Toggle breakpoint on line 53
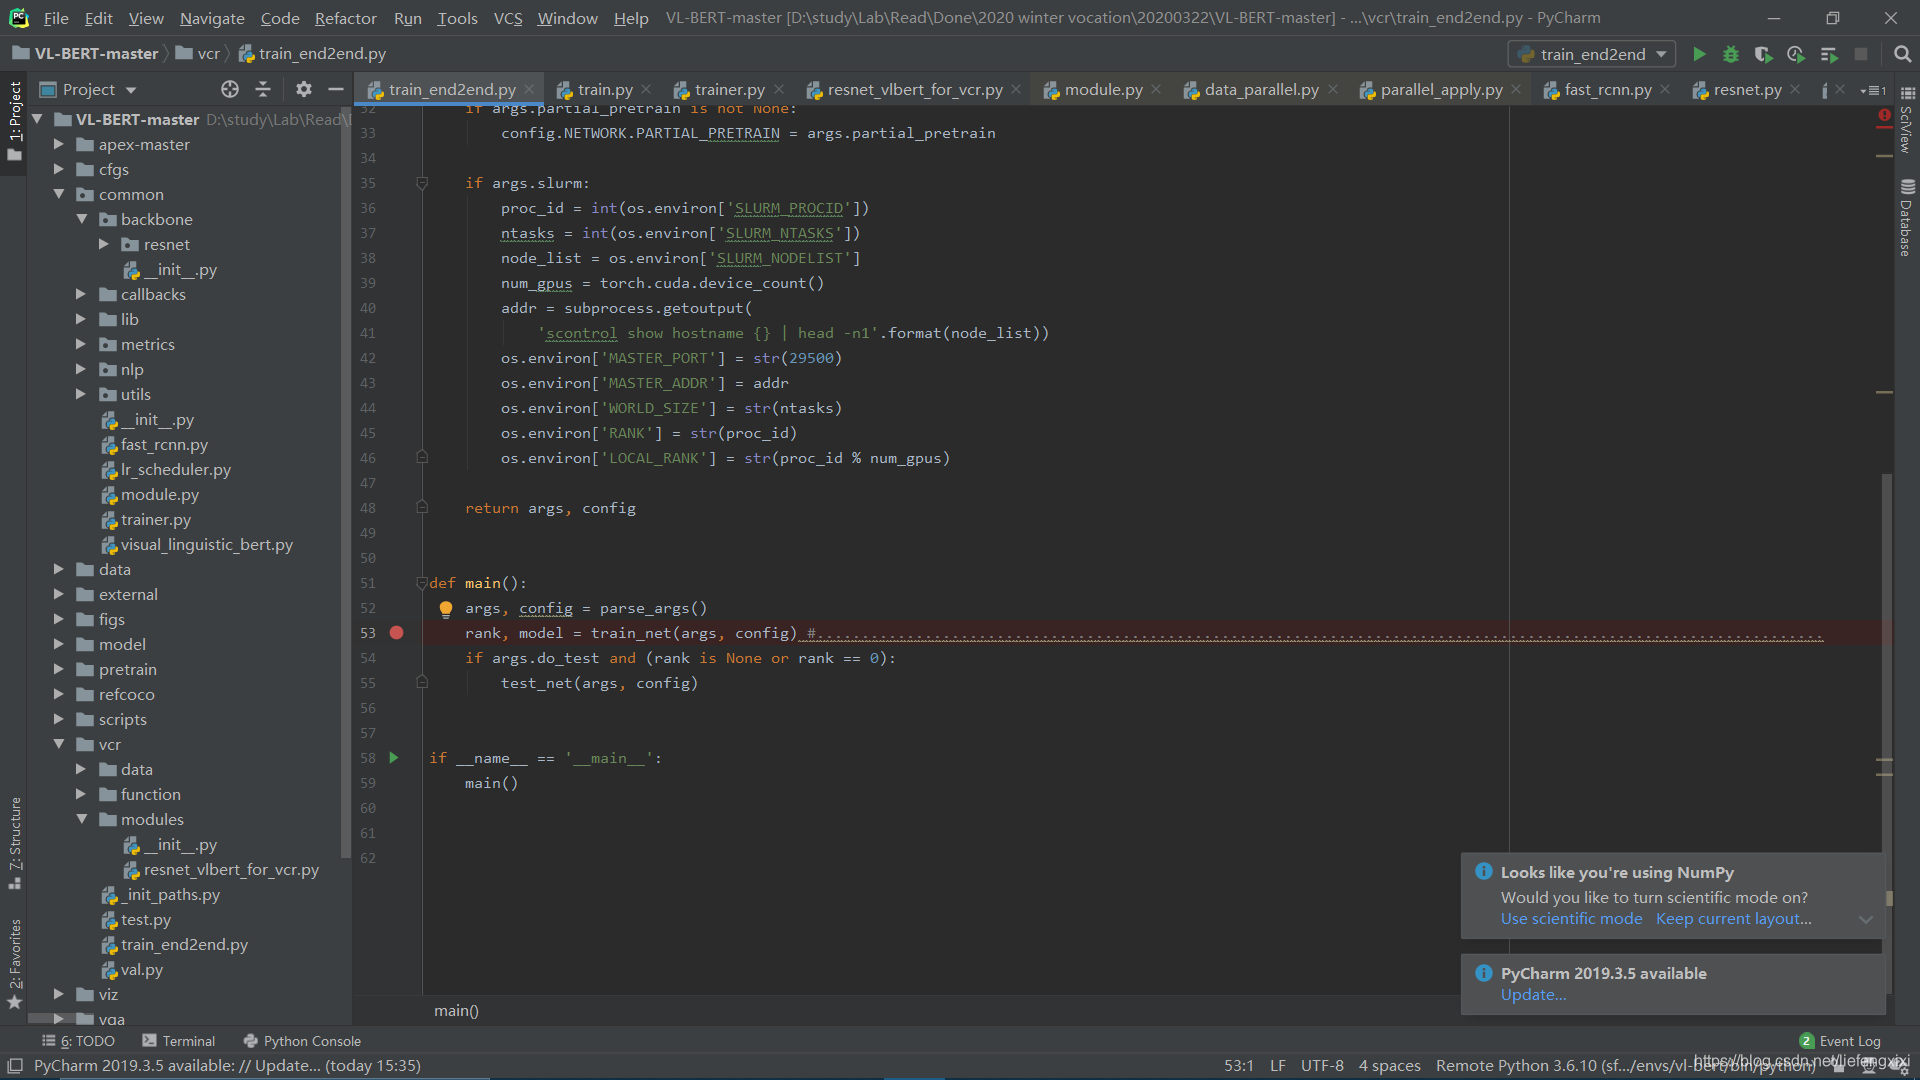1920x1080 pixels. (397, 633)
